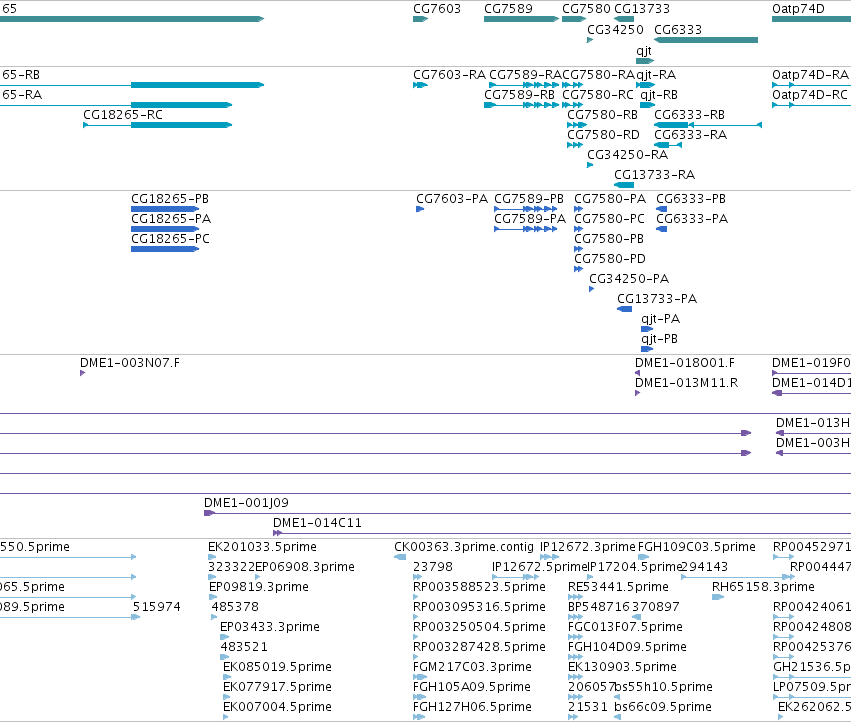851x722 pixels.
Task: Click transcript CG18265-RC
Action: (x=123, y=115)
